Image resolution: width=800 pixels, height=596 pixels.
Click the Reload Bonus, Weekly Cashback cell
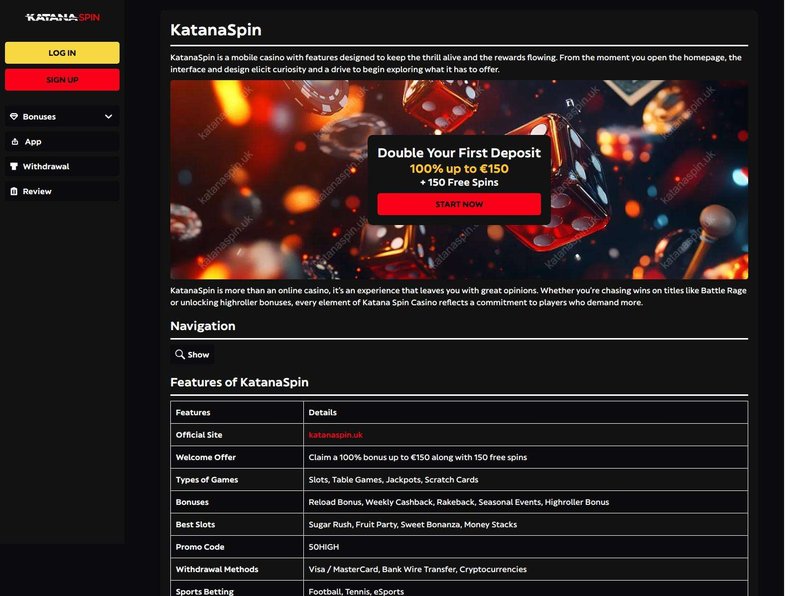coord(459,502)
